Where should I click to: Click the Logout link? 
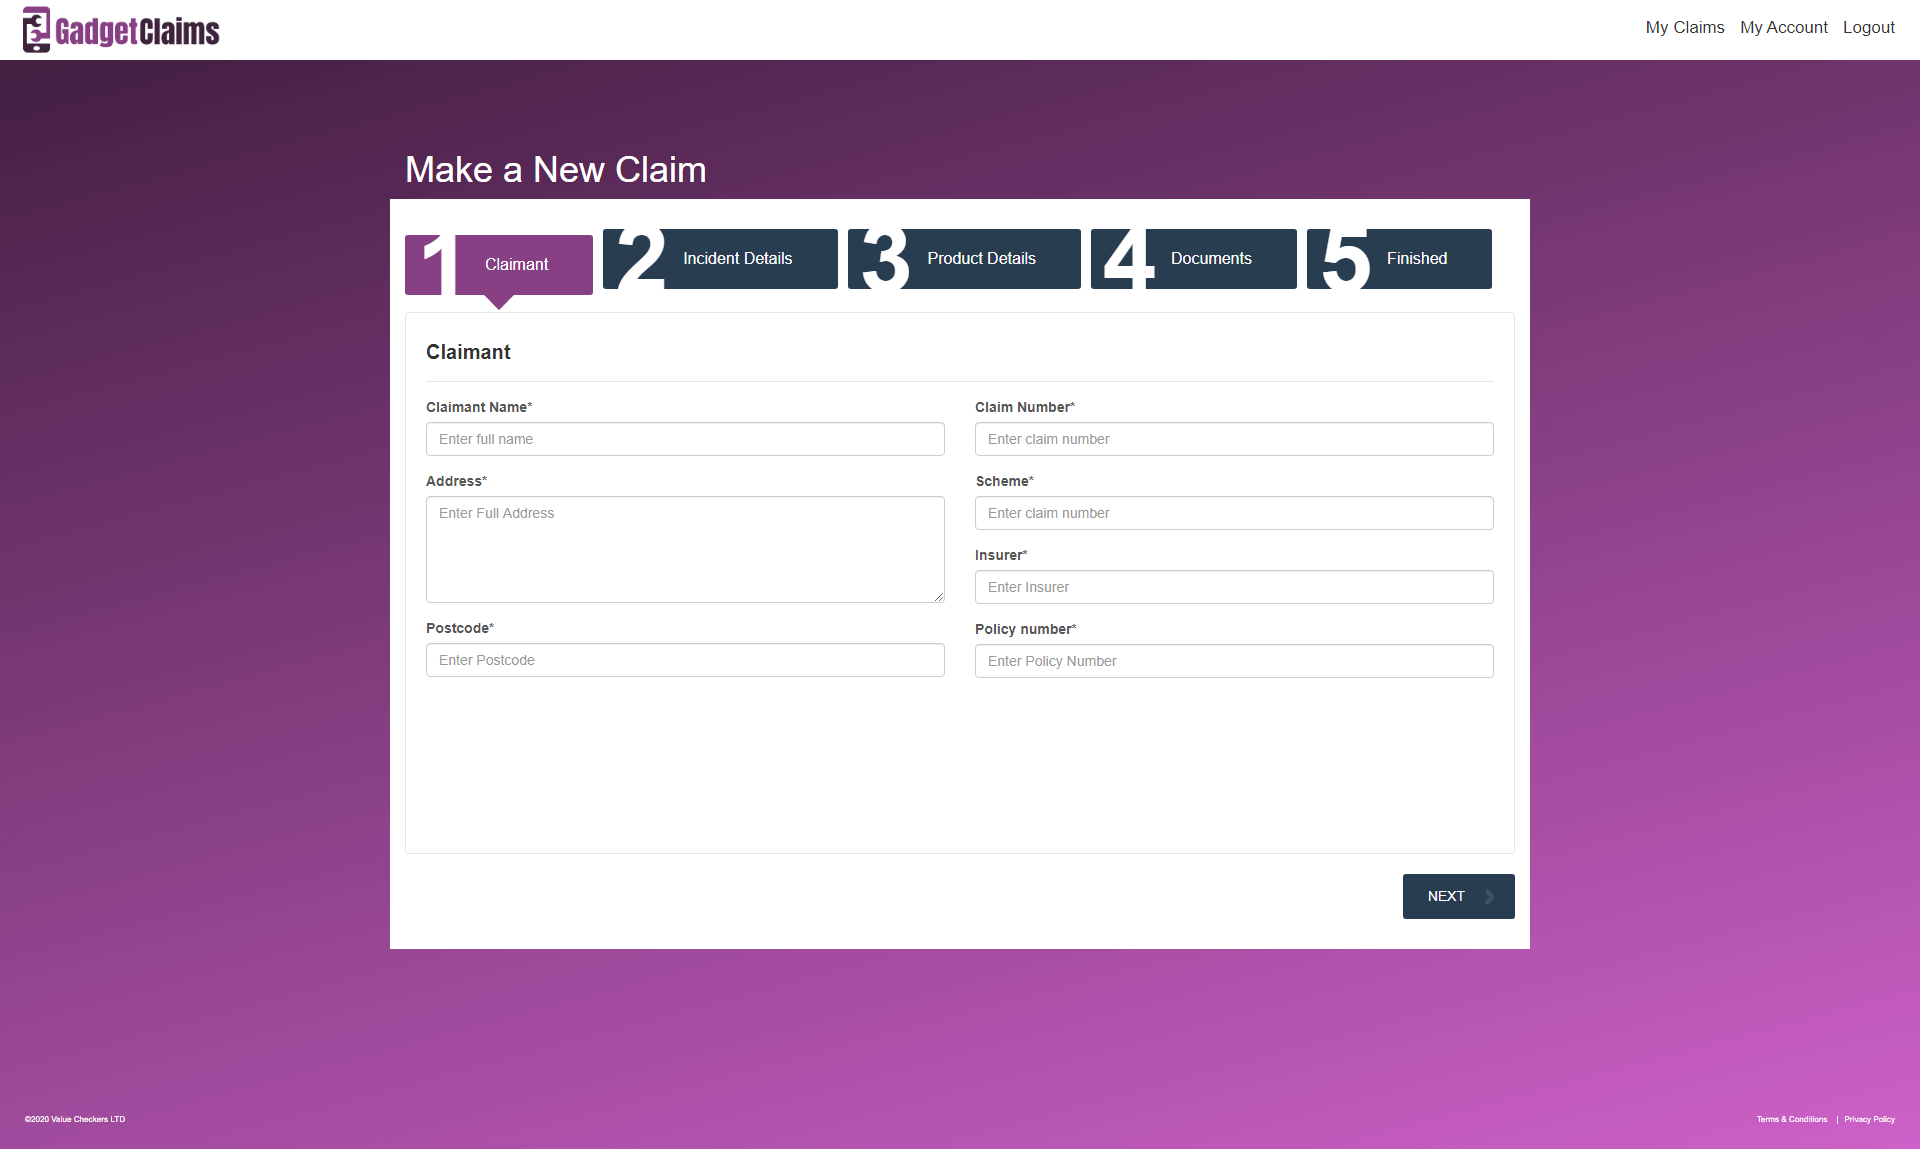(1868, 28)
